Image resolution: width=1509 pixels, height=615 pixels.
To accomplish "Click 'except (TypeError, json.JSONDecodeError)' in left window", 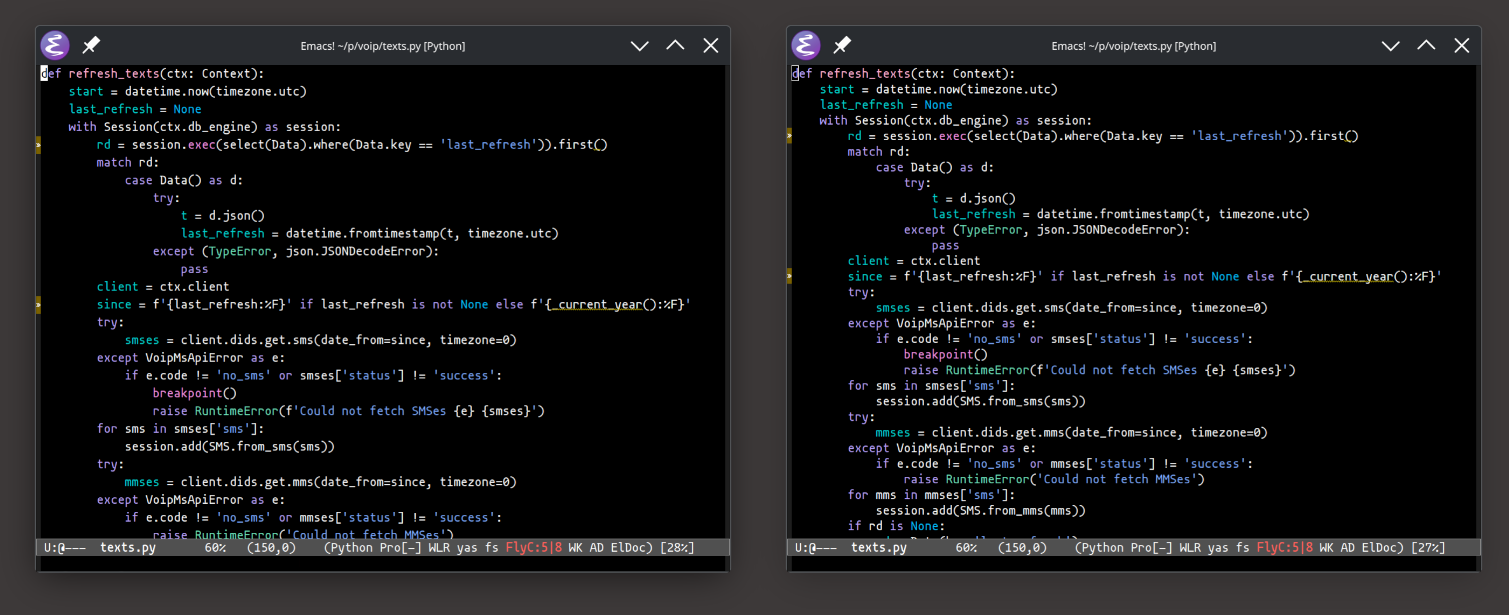I will pyautogui.click(x=296, y=251).
